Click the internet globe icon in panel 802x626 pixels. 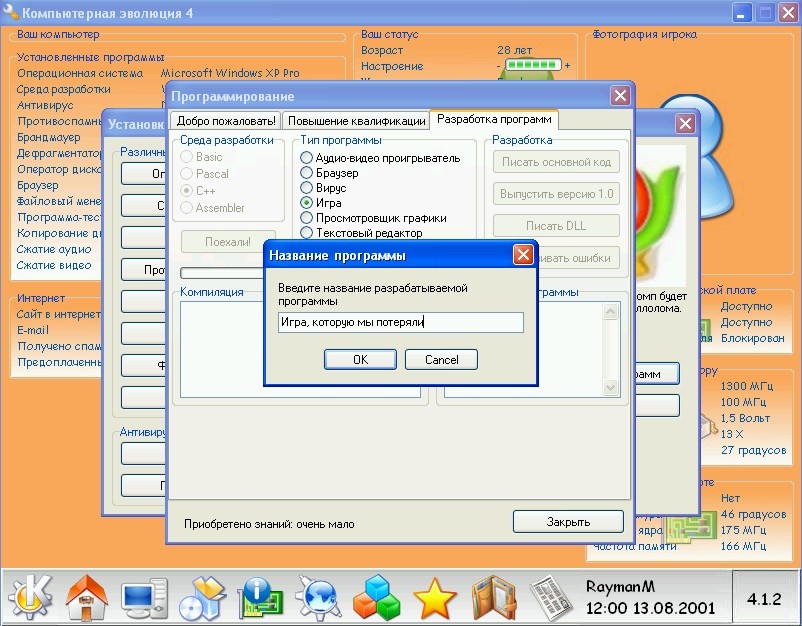pyautogui.click(x=318, y=597)
